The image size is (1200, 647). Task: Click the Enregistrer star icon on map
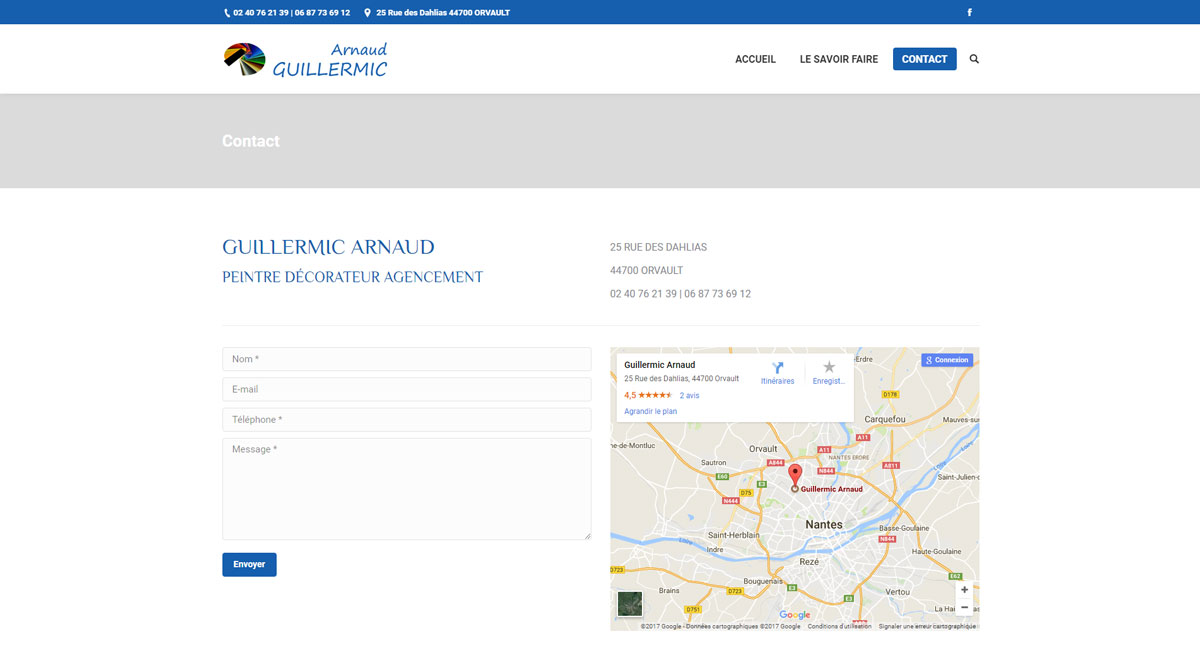pyautogui.click(x=828, y=369)
